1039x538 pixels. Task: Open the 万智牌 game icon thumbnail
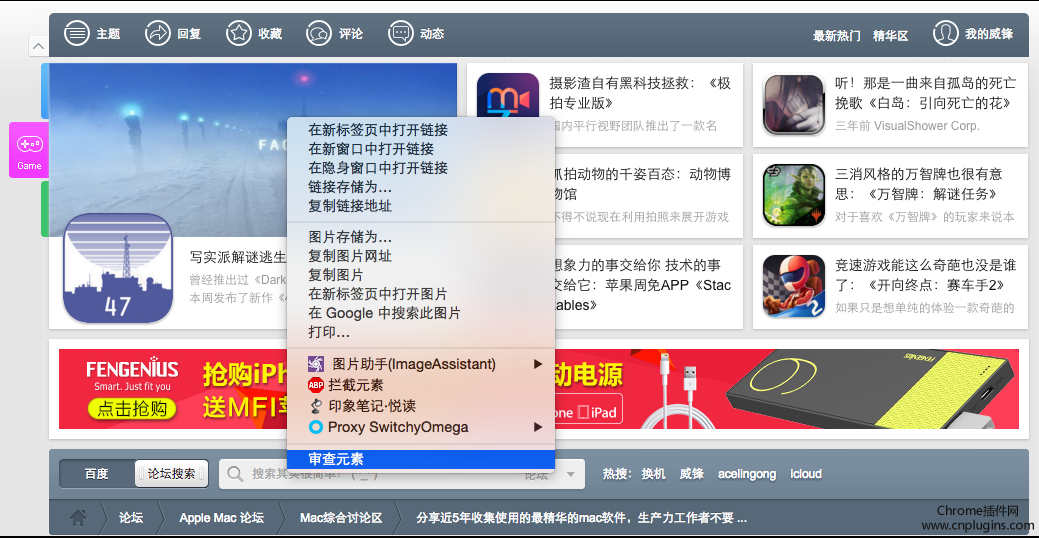click(794, 195)
